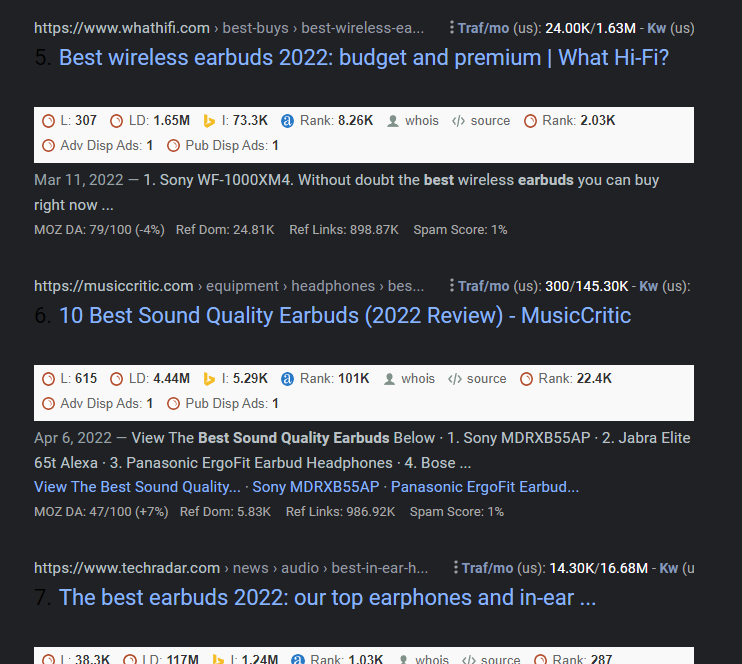Screen dimensions: 742x664
Task: Click the circle icon next to Rank: 2.03K
Action: point(530,121)
